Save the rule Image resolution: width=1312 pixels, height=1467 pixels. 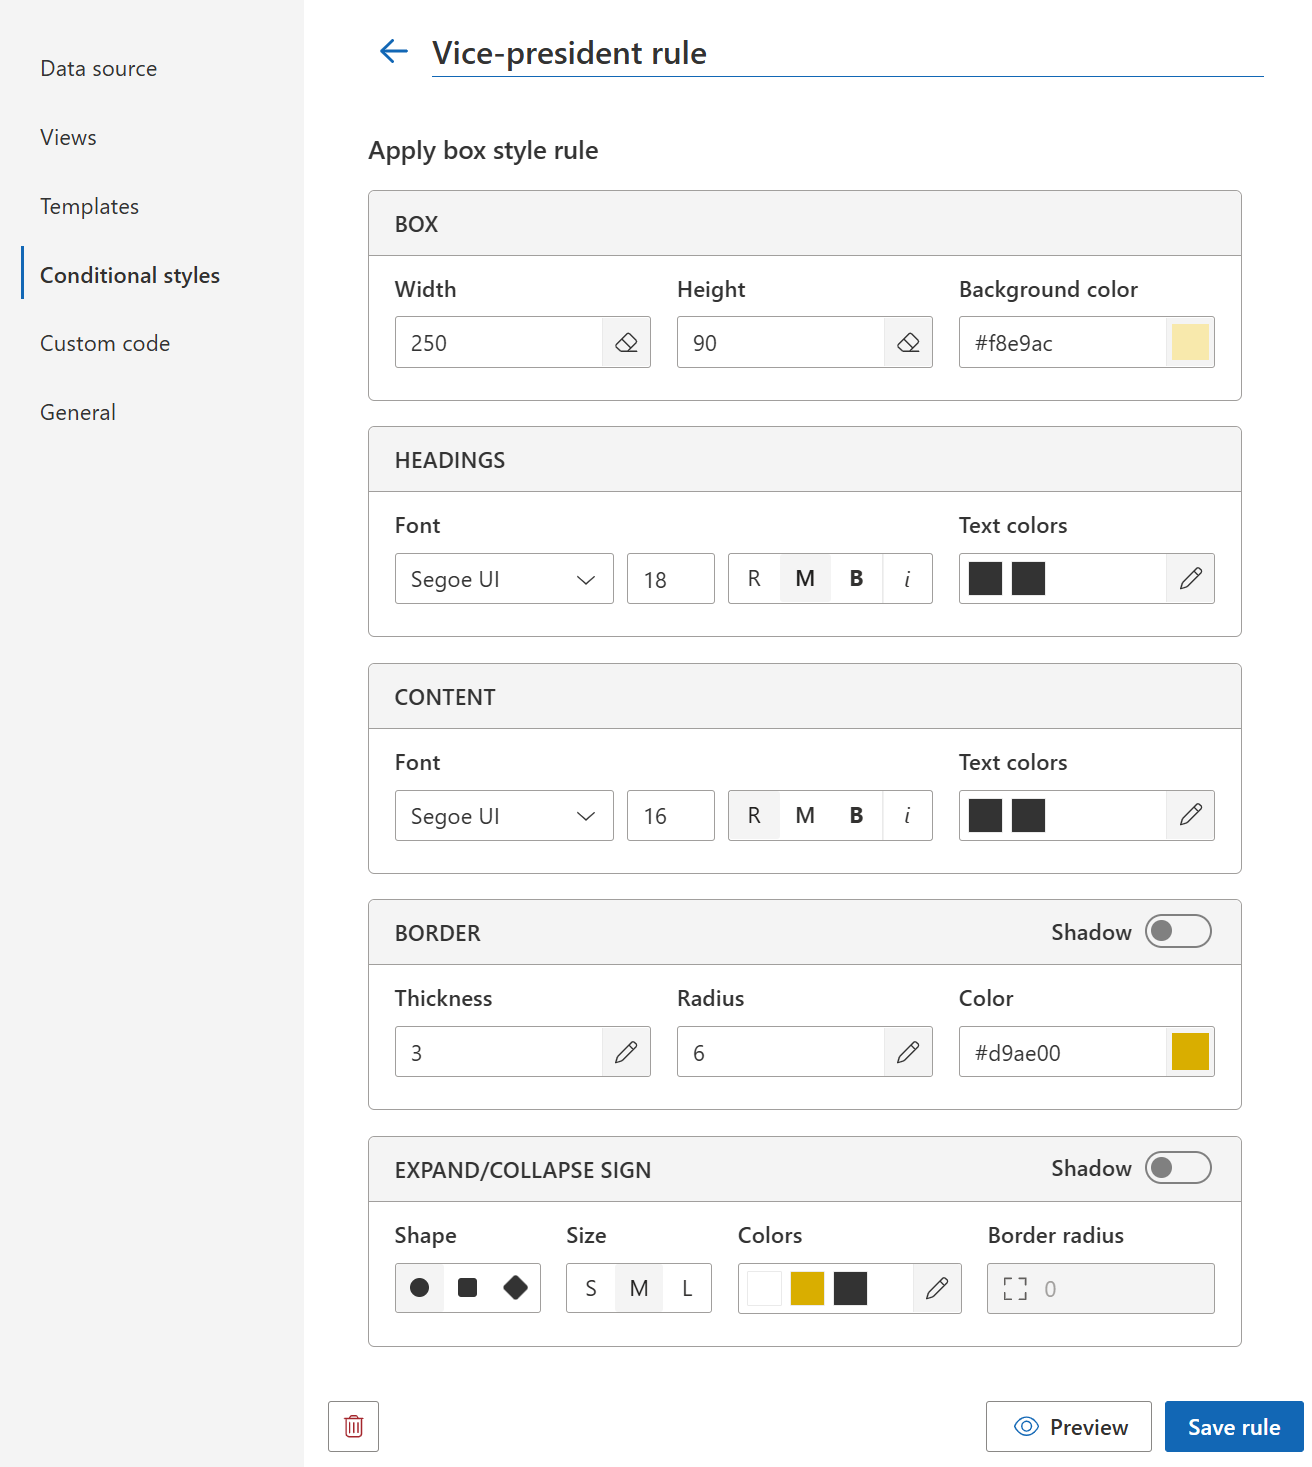1234,1427
